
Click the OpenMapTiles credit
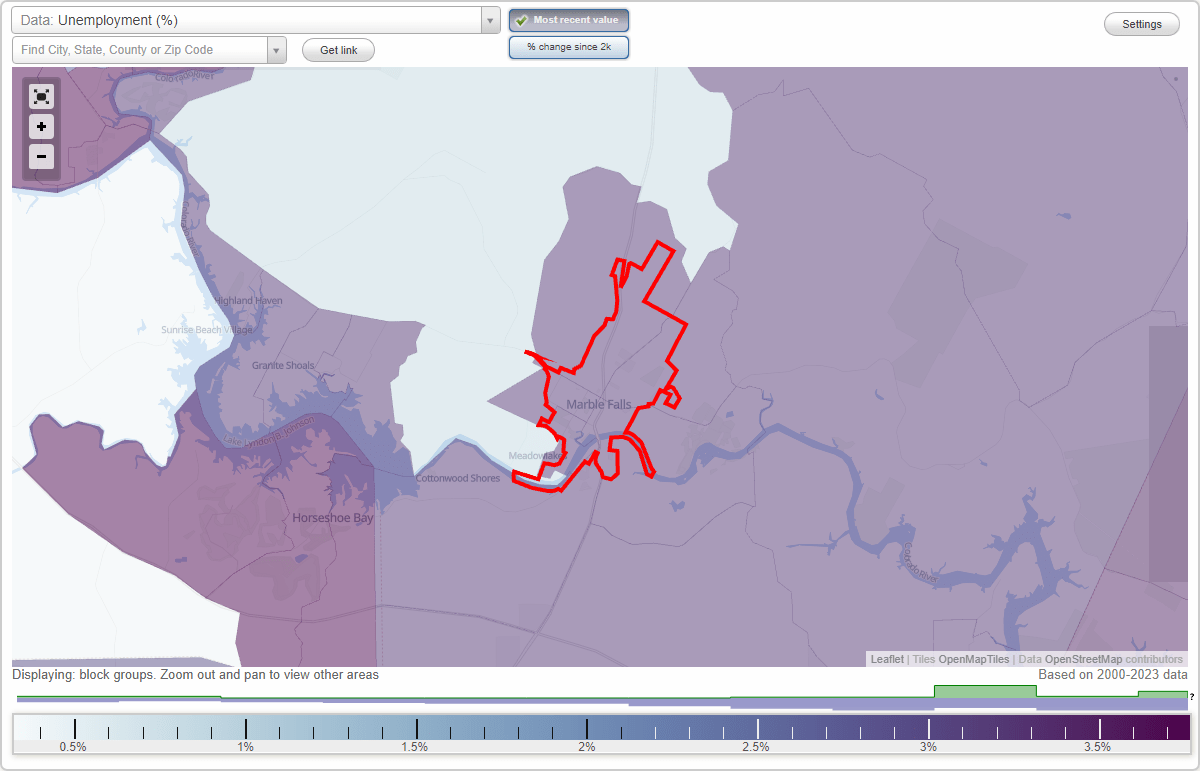(973, 659)
